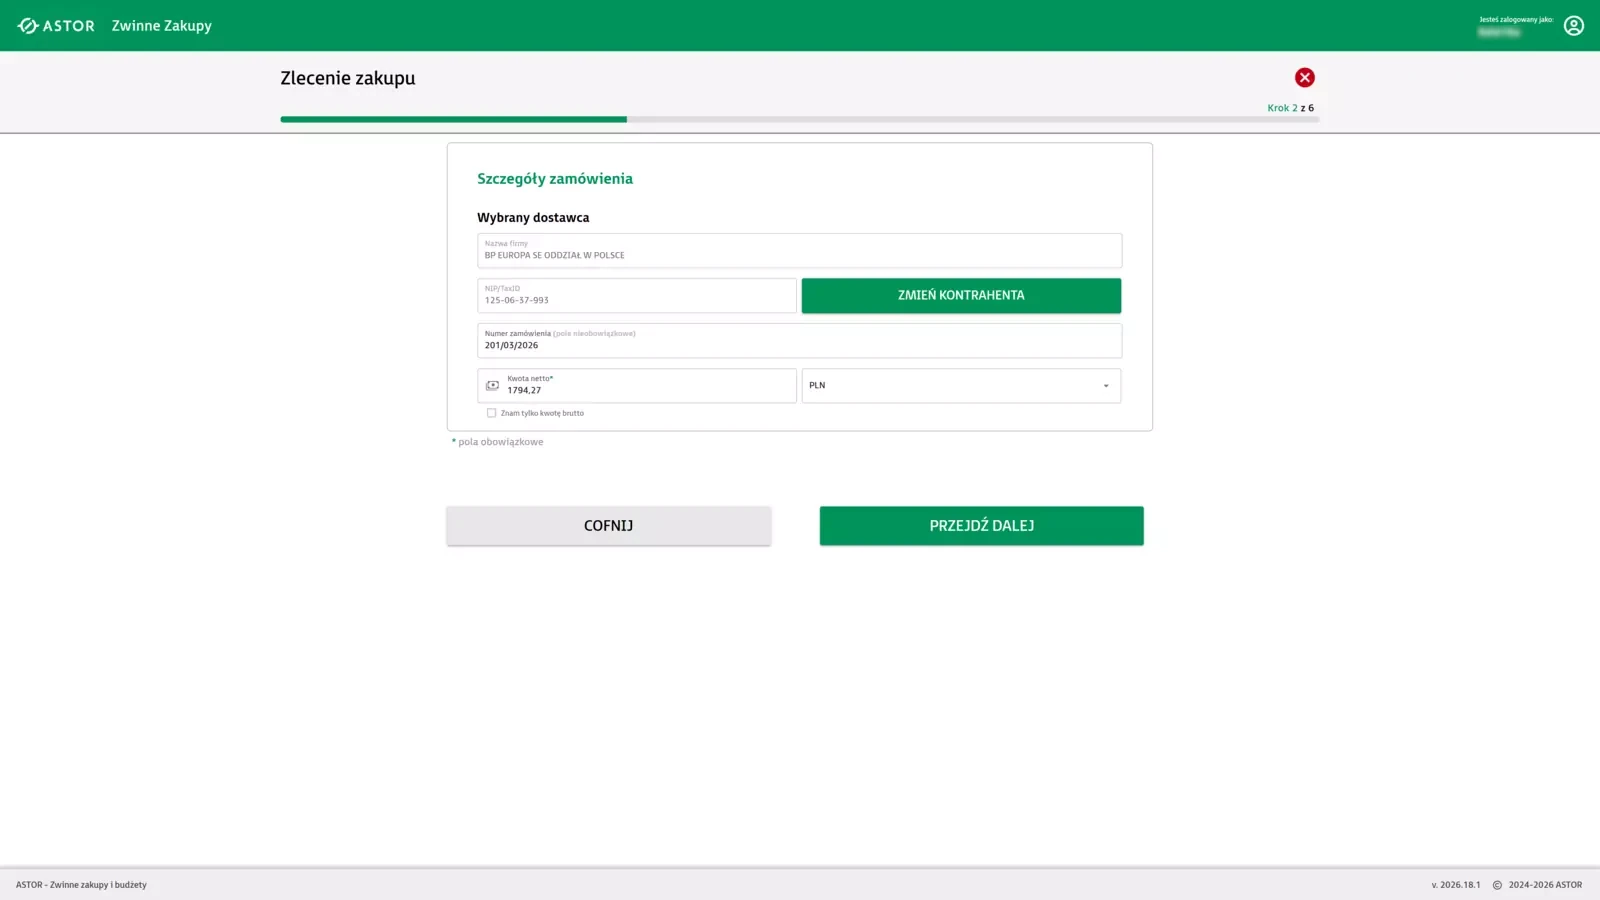This screenshot has width=1600, height=900.
Task: Click the "Krok 2 z 6" step indicator
Action: pyautogui.click(x=1290, y=107)
